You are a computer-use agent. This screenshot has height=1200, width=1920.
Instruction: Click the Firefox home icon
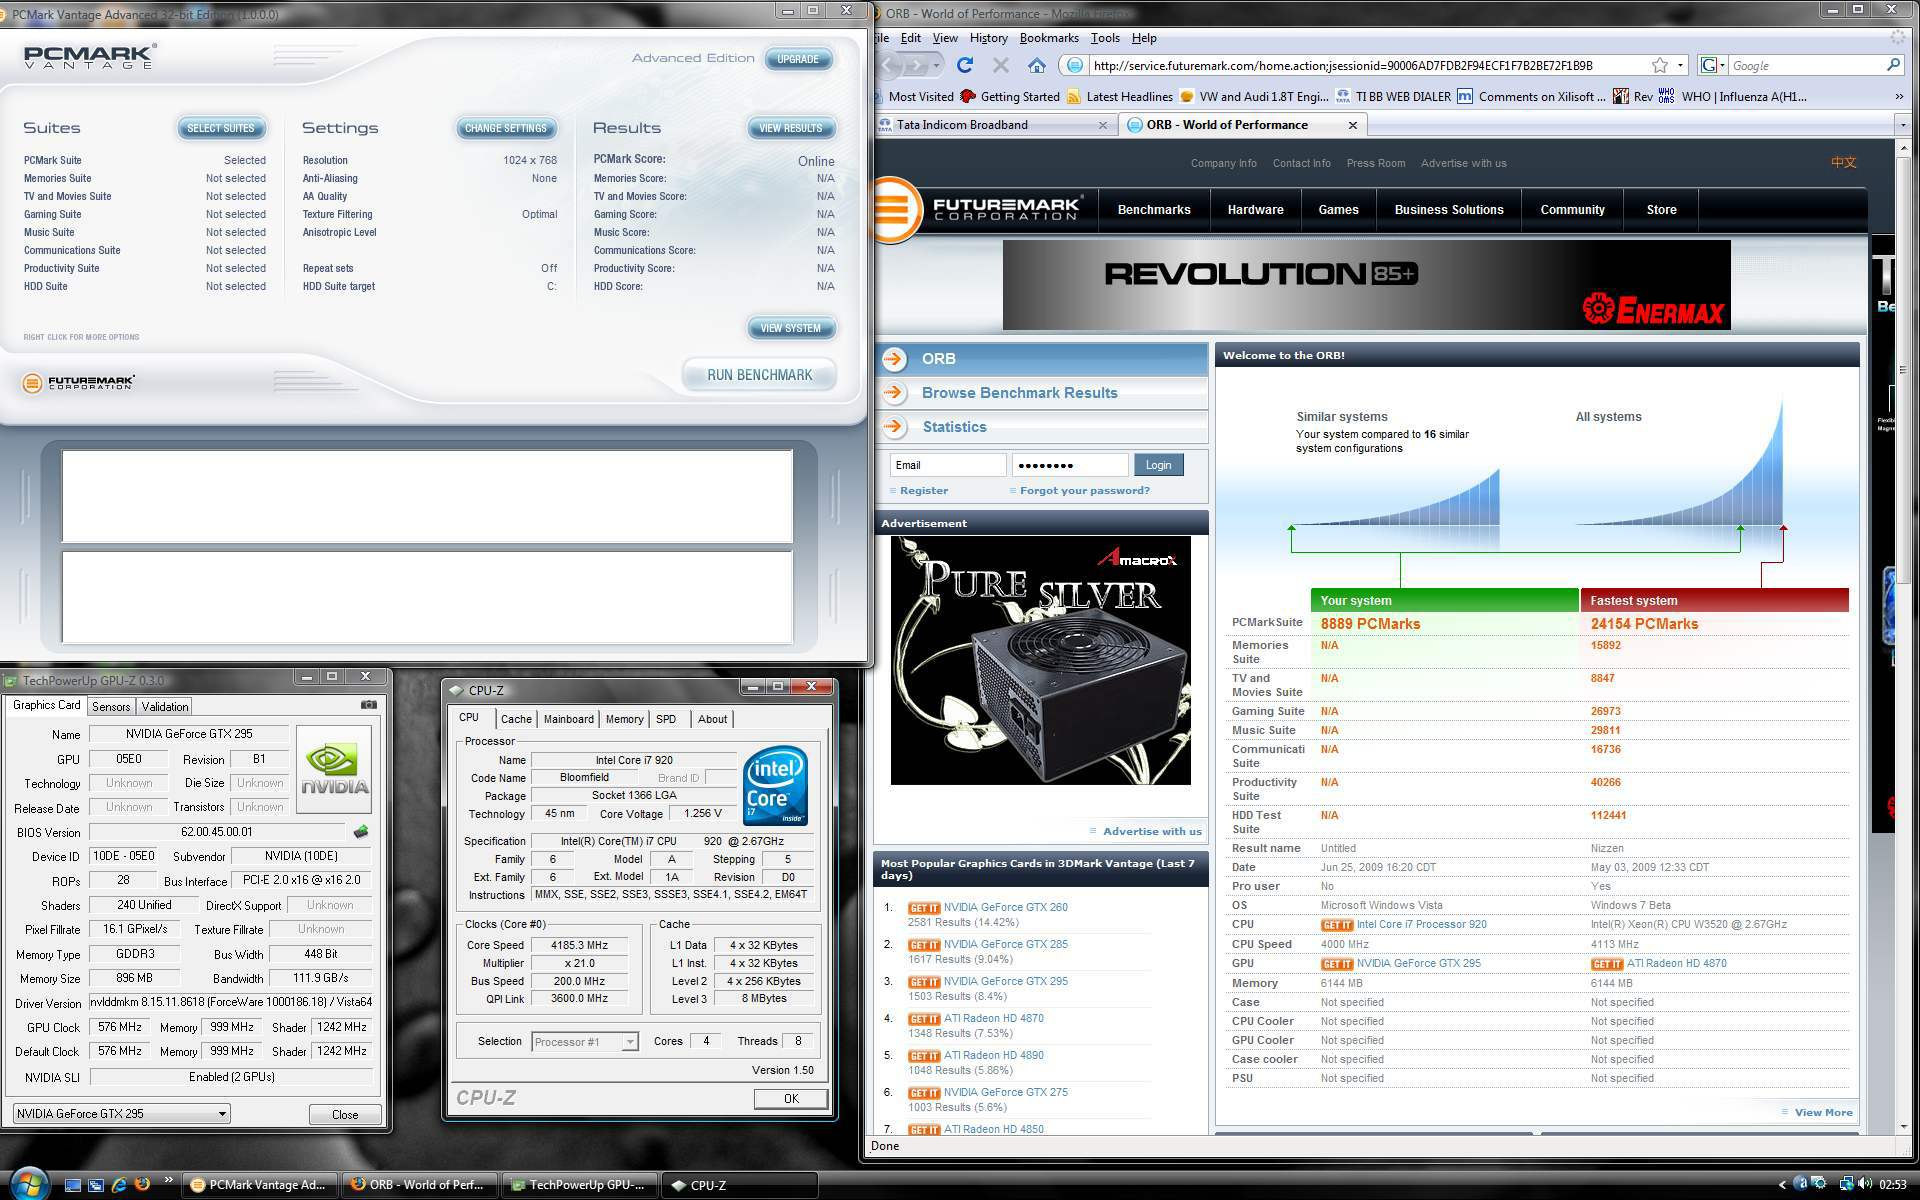point(1037,65)
